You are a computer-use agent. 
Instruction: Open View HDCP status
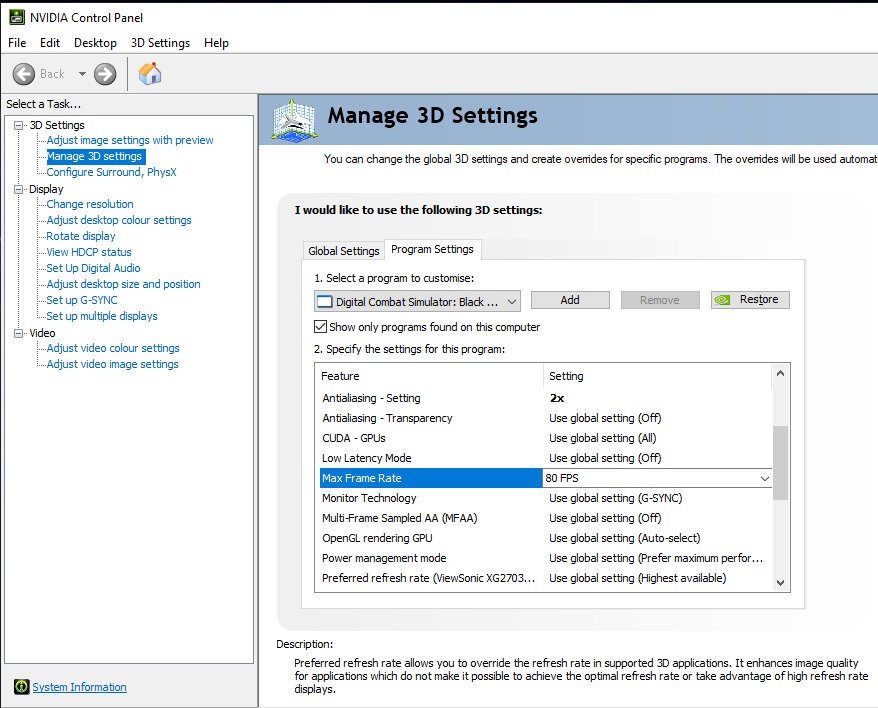(x=89, y=252)
